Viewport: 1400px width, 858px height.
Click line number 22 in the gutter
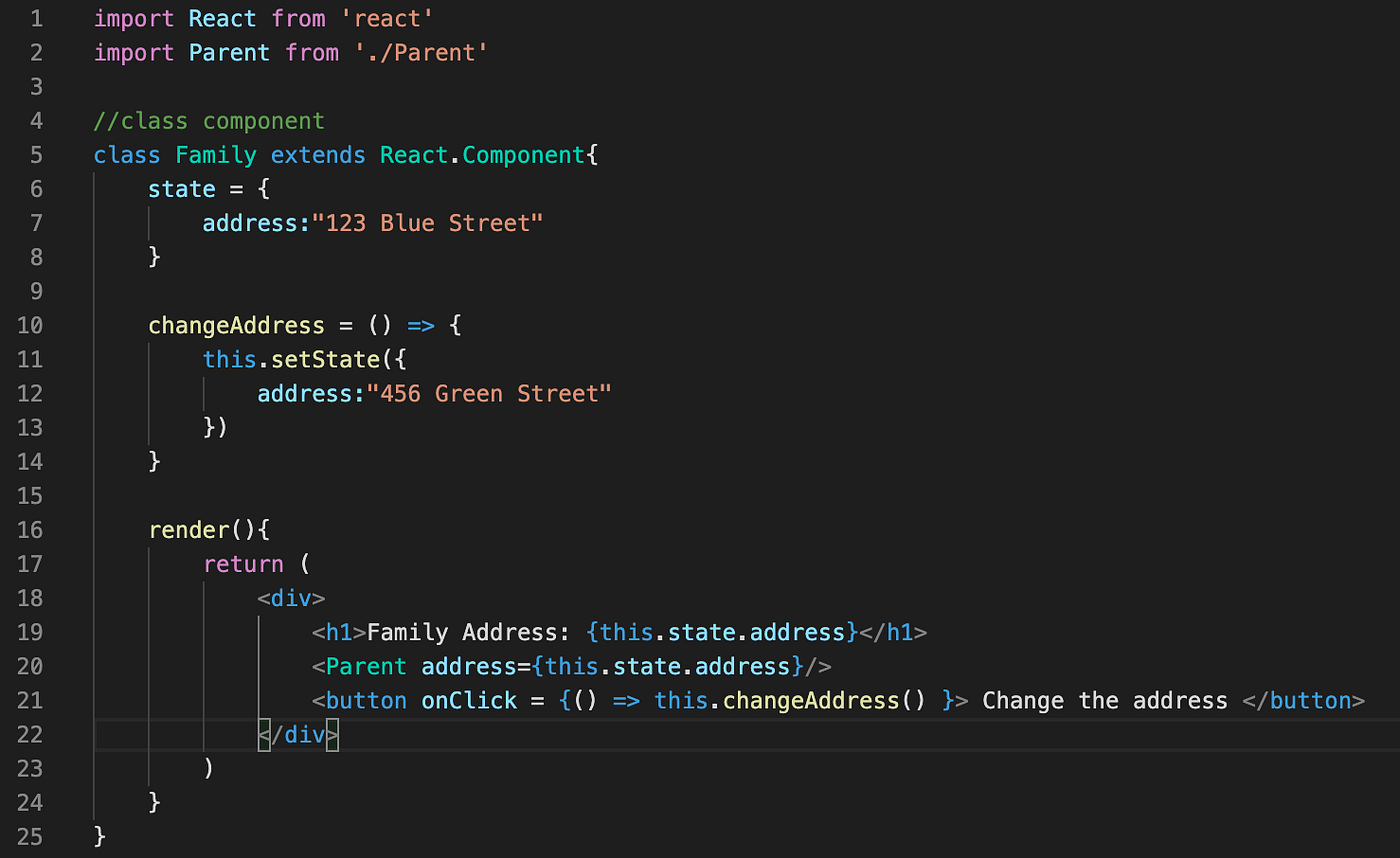[30, 734]
